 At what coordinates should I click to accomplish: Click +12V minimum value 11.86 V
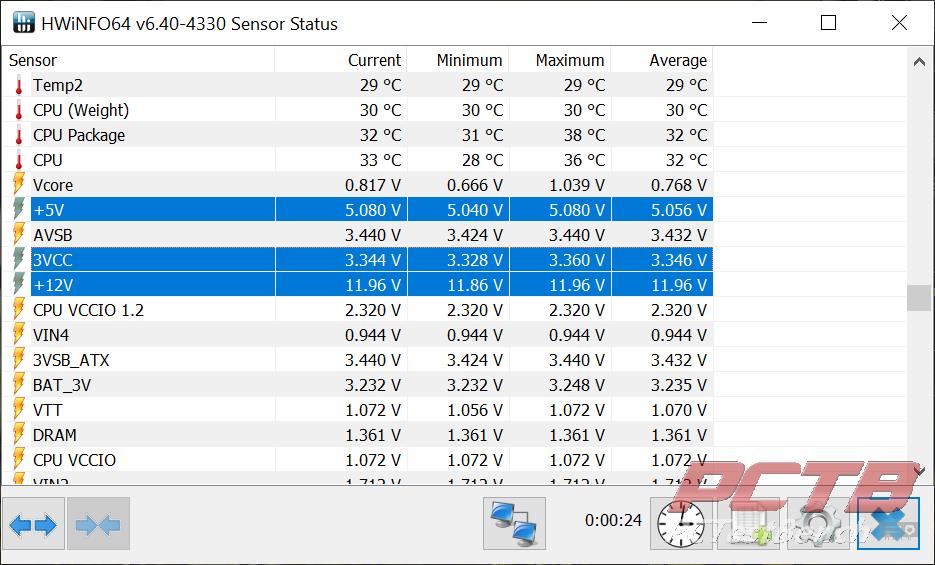(x=475, y=285)
